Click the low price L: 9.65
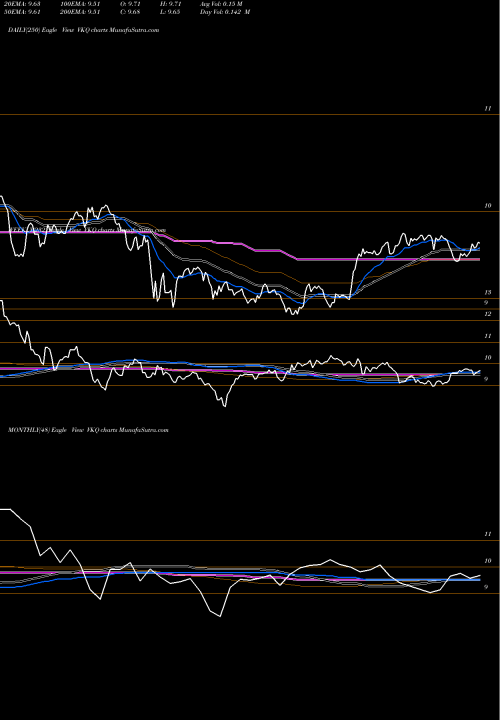The image size is (500, 720). tap(170, 12)
